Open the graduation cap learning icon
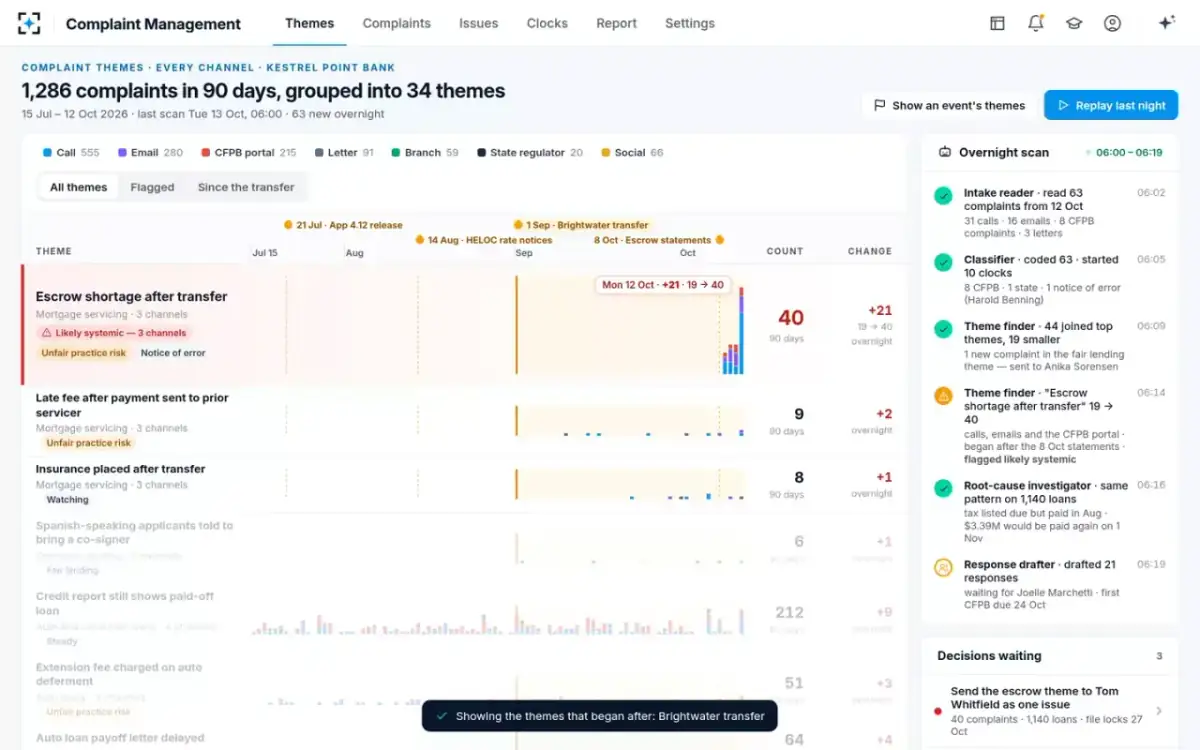The width and height of the screenshot is (1200, 750). [x=1074, y=23]
